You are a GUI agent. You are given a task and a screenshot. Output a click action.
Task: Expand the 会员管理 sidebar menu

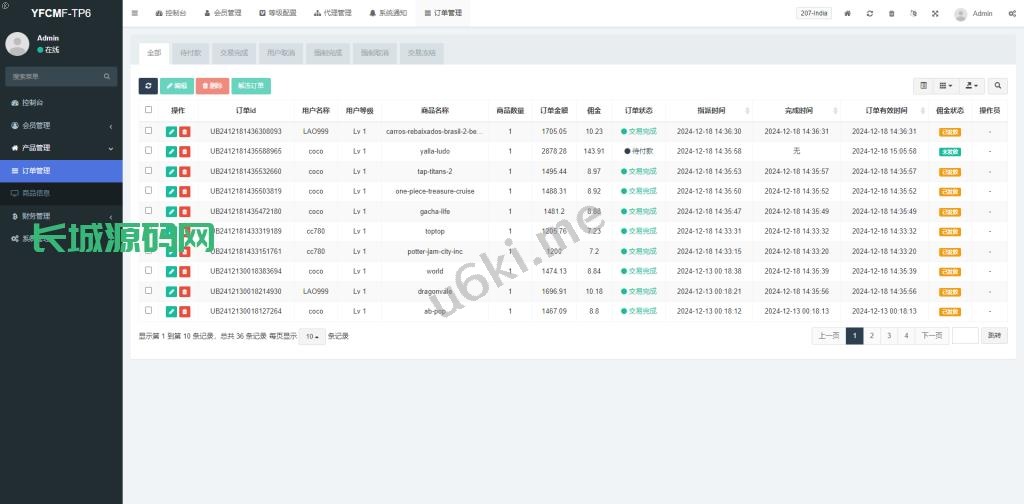[x=61, y=125]
